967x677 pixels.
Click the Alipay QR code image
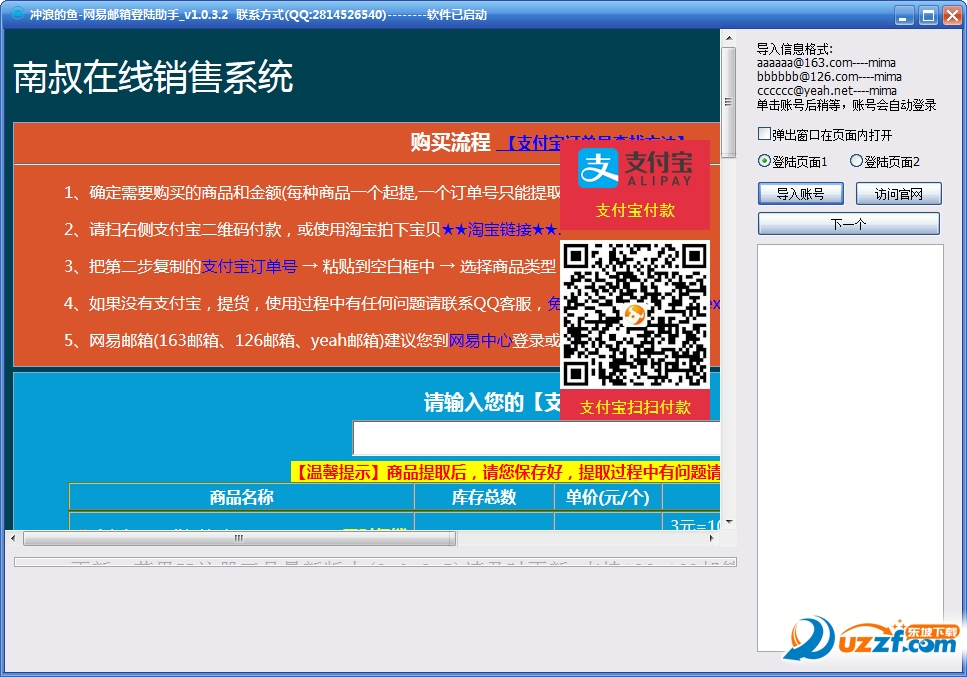click(x=635, y=314)
